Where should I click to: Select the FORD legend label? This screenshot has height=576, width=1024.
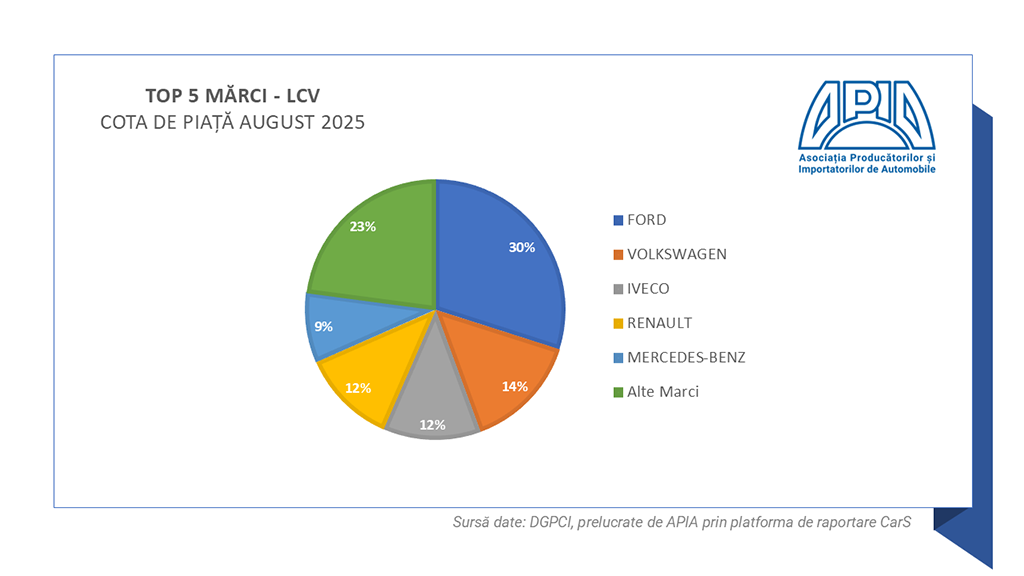click(646, 220)
